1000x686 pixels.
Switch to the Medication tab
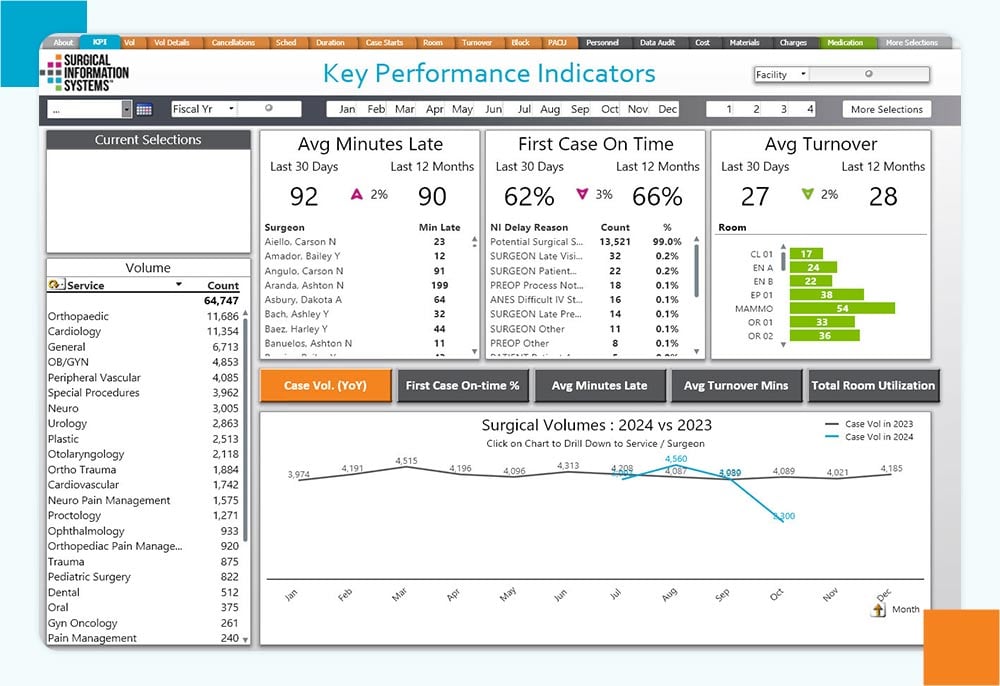846,43
